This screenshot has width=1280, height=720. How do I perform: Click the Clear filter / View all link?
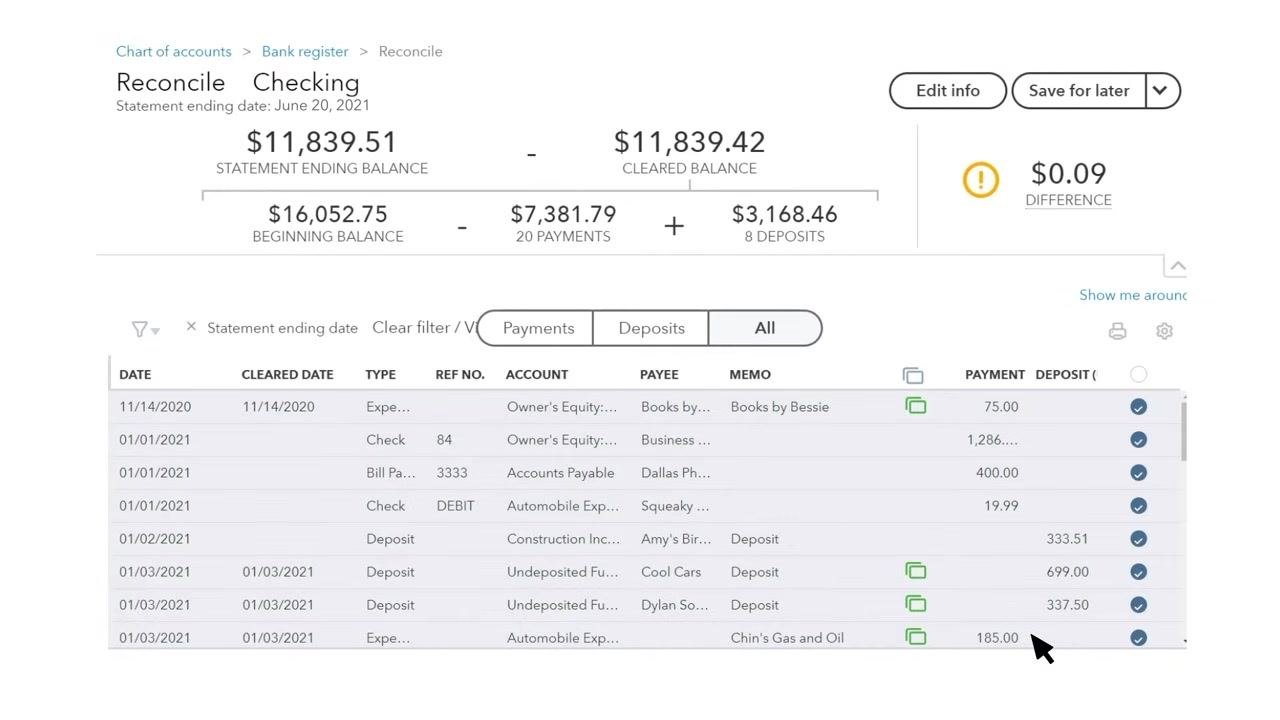click(424, 328)
